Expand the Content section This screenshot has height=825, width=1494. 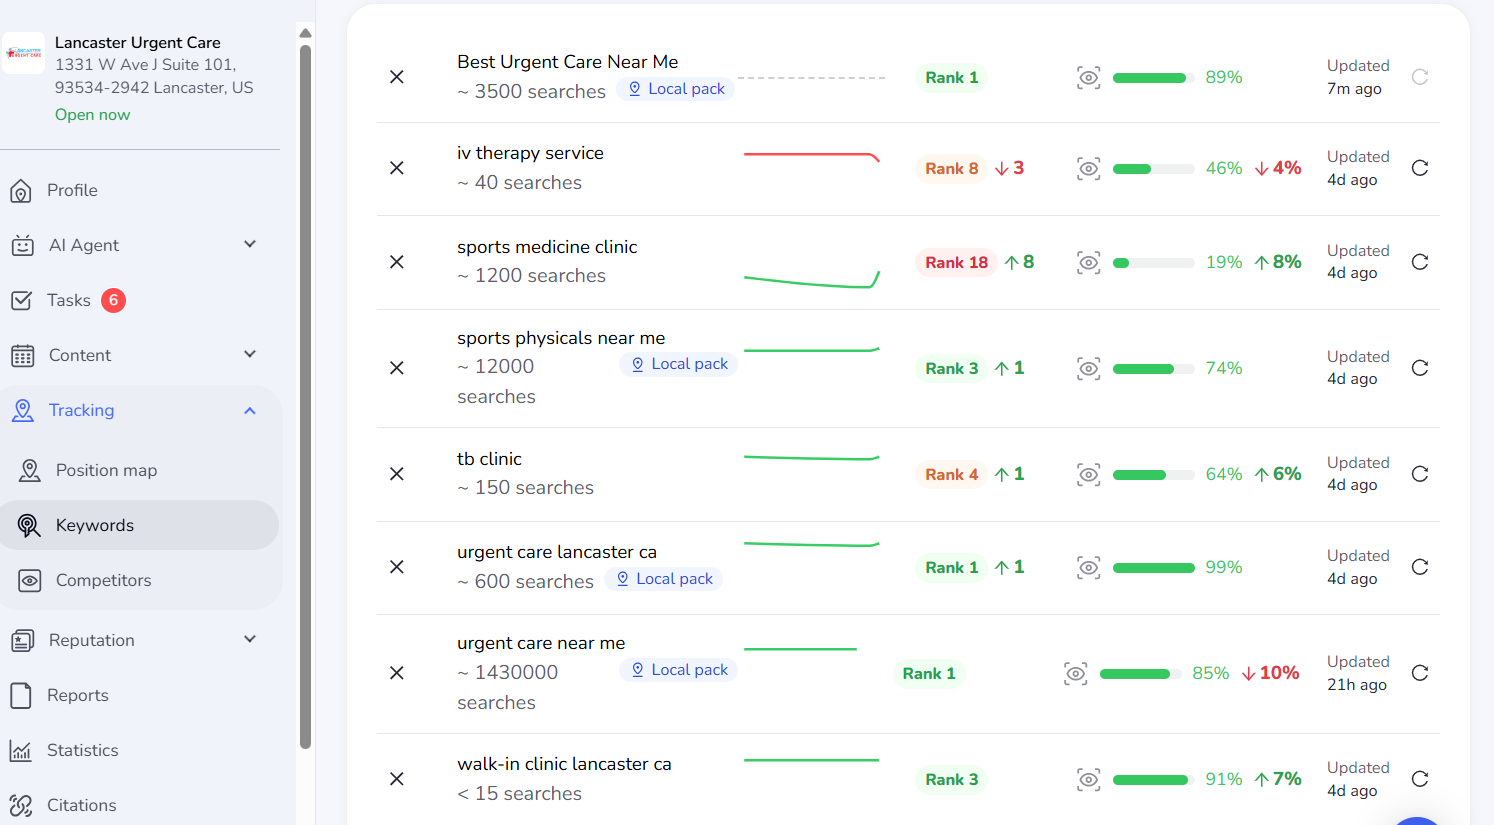250,355
